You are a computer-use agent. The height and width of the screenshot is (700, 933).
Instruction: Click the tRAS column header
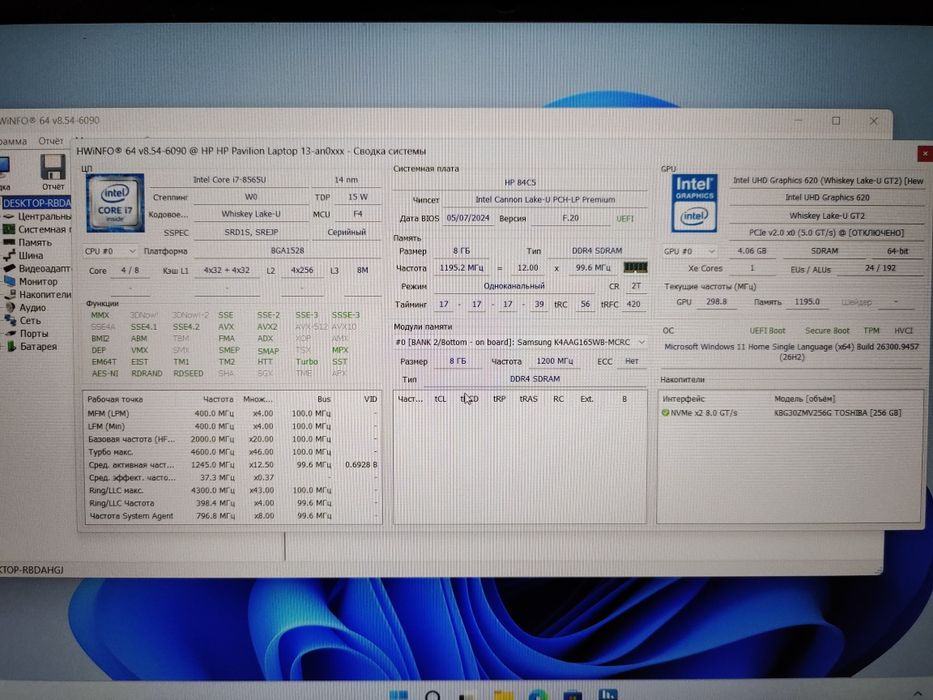point(528,399)
